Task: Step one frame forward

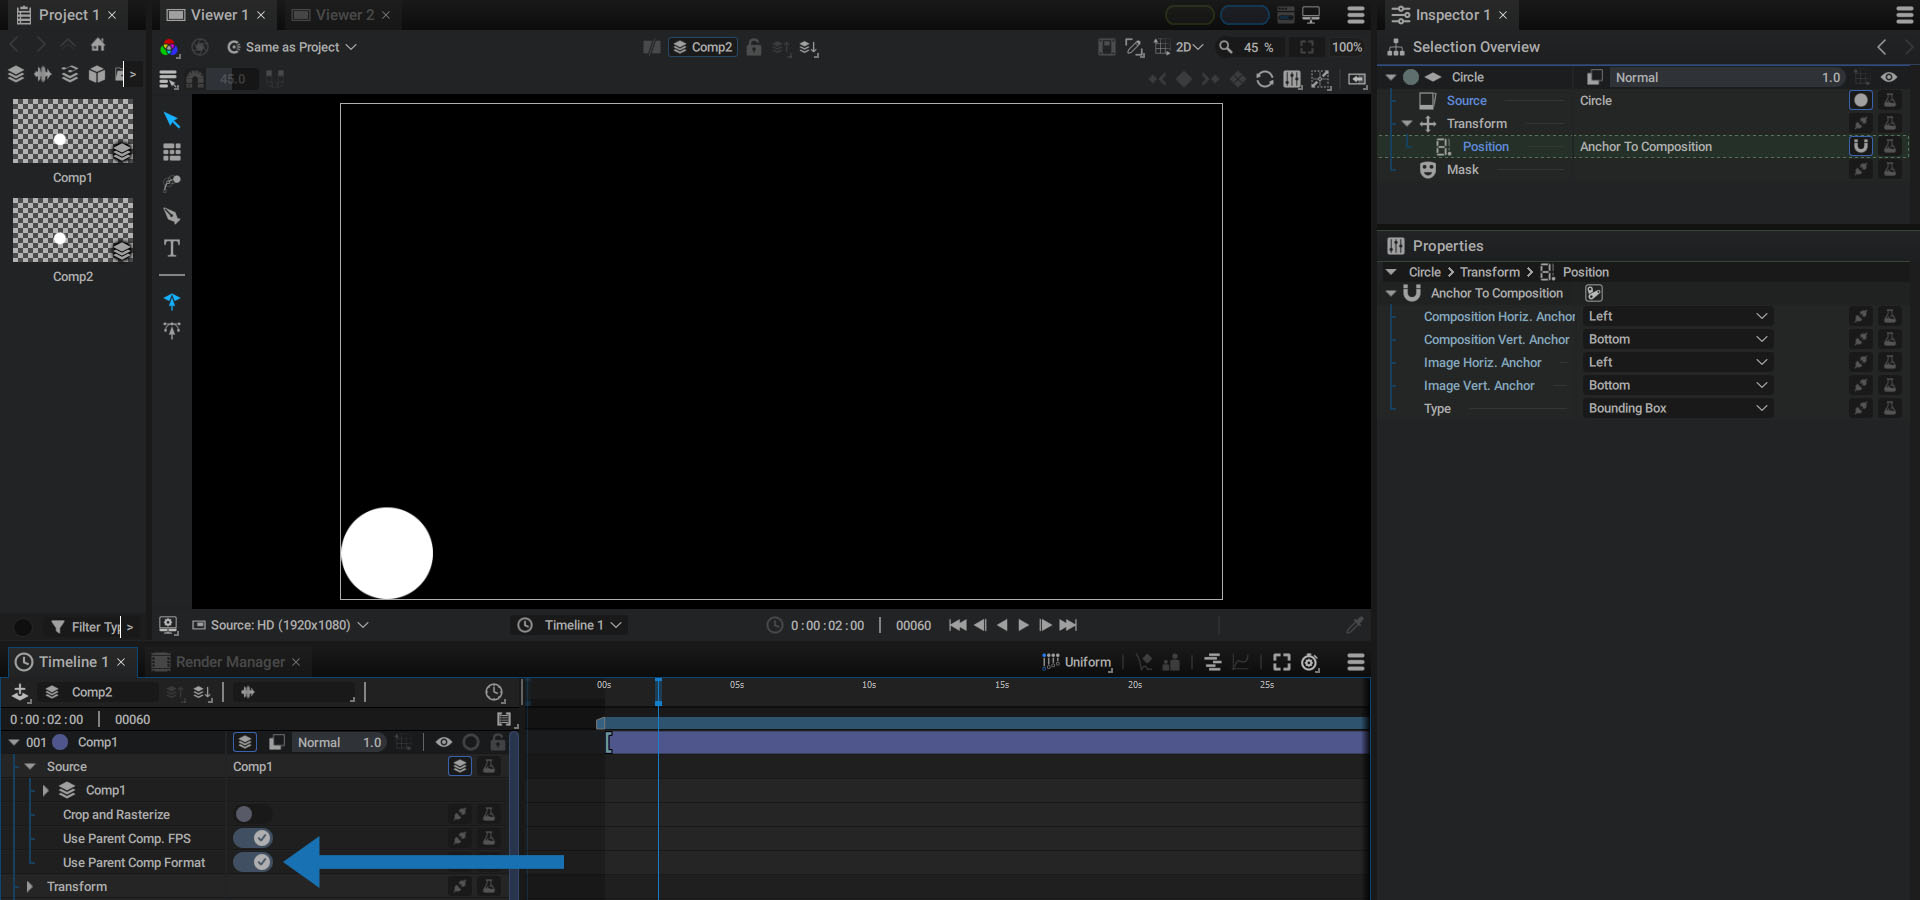Action: tap(1045, 625)
